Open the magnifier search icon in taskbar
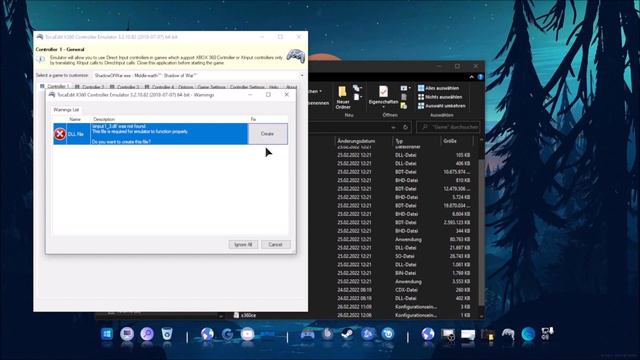Image resolution: width=640 pixels, height=360 pixels. (147, 334)
